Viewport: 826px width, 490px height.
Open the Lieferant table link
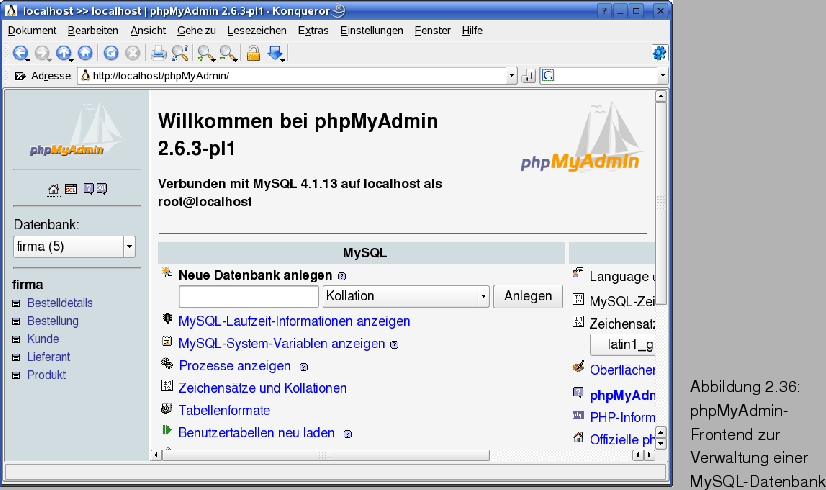point(48,357)
